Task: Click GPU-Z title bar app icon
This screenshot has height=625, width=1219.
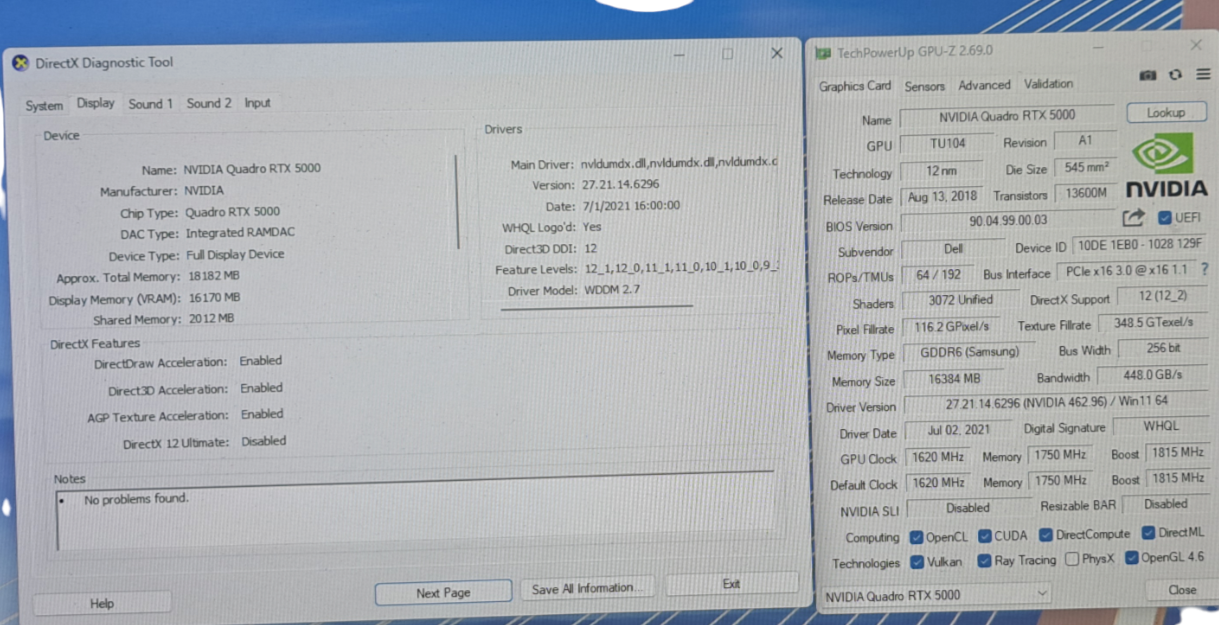Action: click(x=823, y=52)
